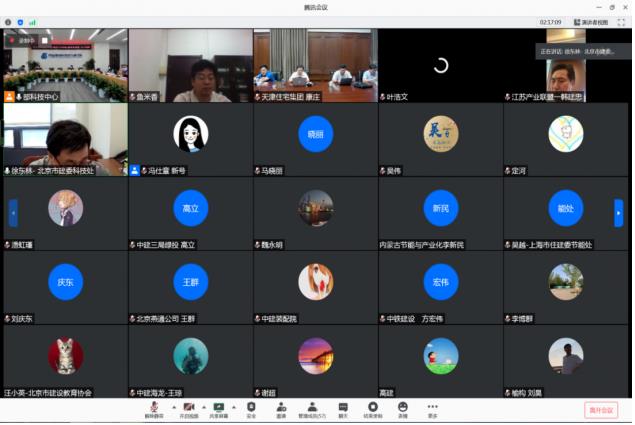Enter full screen with the corner icon
The height and width of the screenshot is (425, 635).
pyautogui.click(x=621, y=22)
